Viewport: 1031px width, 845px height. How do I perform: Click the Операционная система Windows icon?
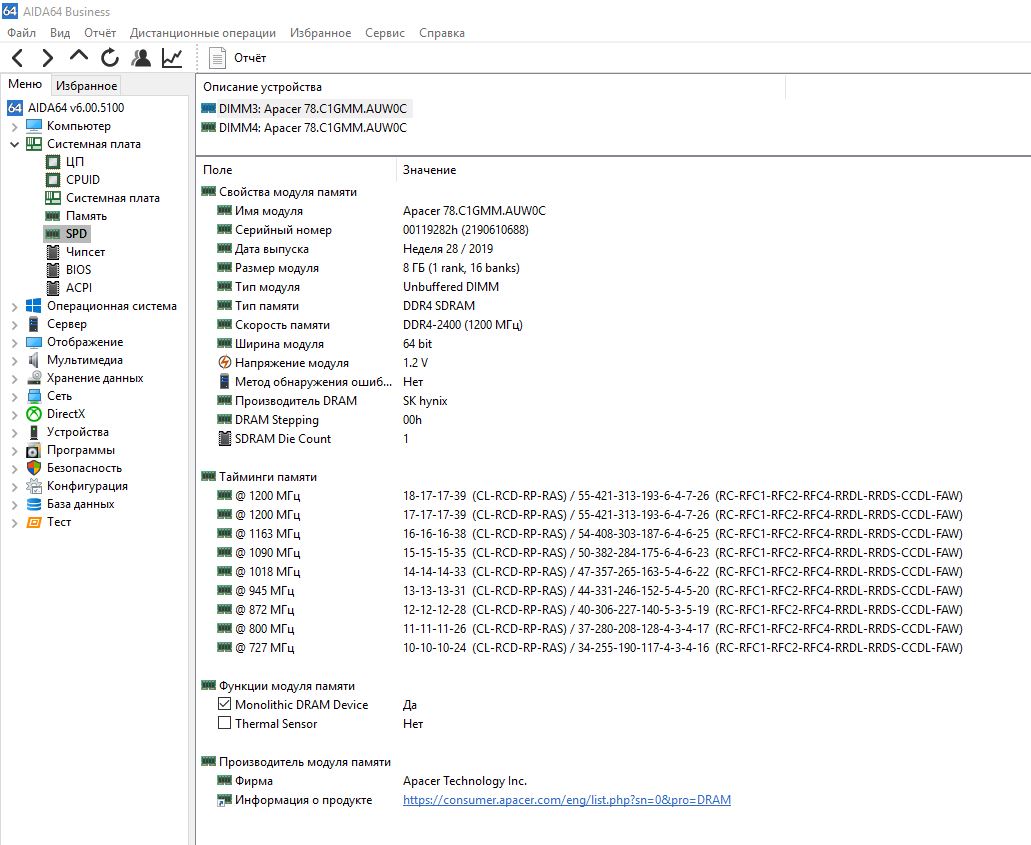[34, 306]
